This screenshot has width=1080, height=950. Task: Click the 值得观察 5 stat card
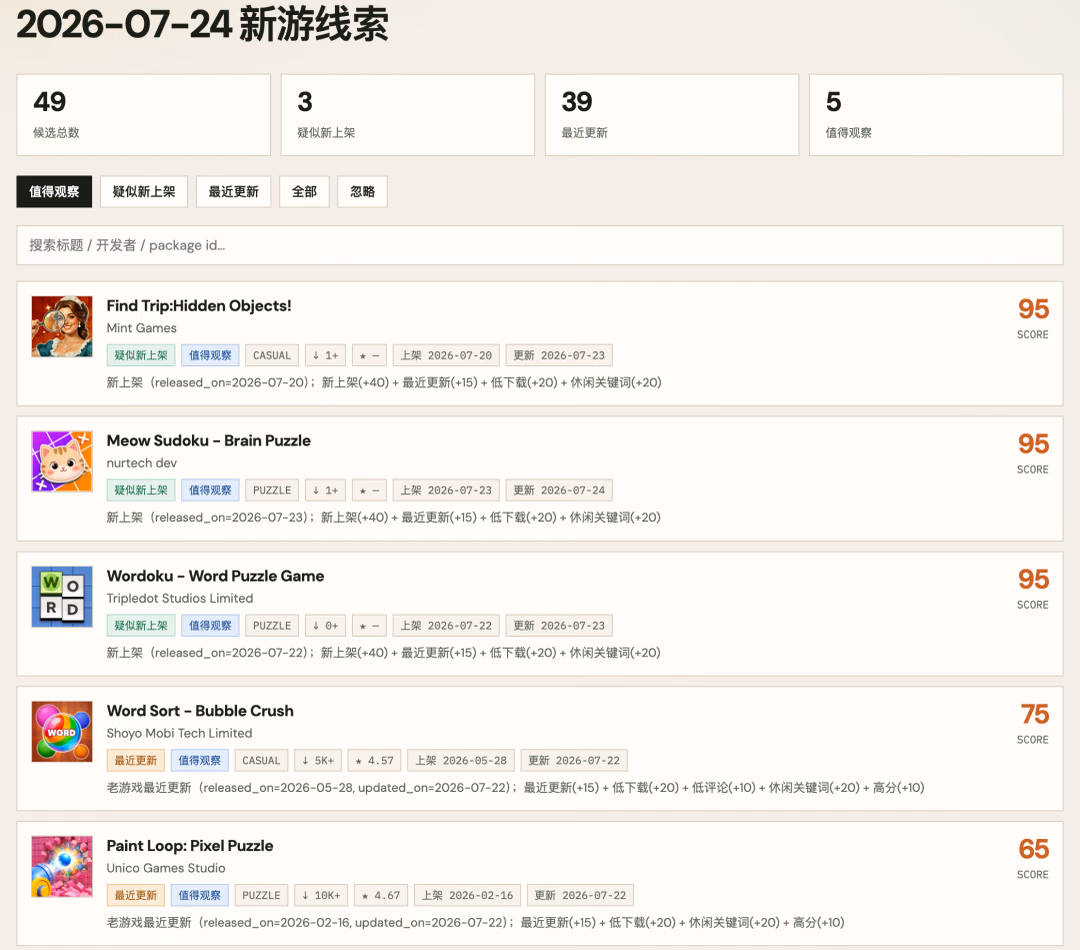point(936,115)
